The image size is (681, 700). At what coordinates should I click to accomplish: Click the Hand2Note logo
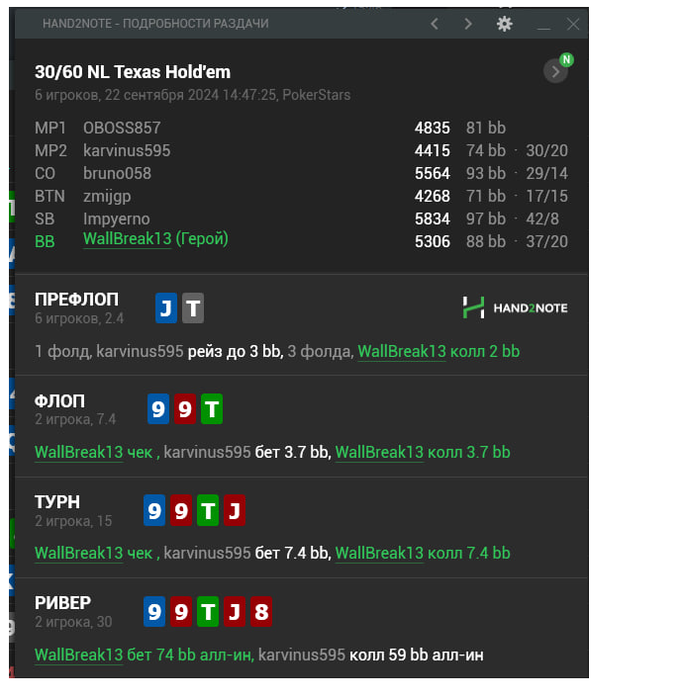[515, 308]
